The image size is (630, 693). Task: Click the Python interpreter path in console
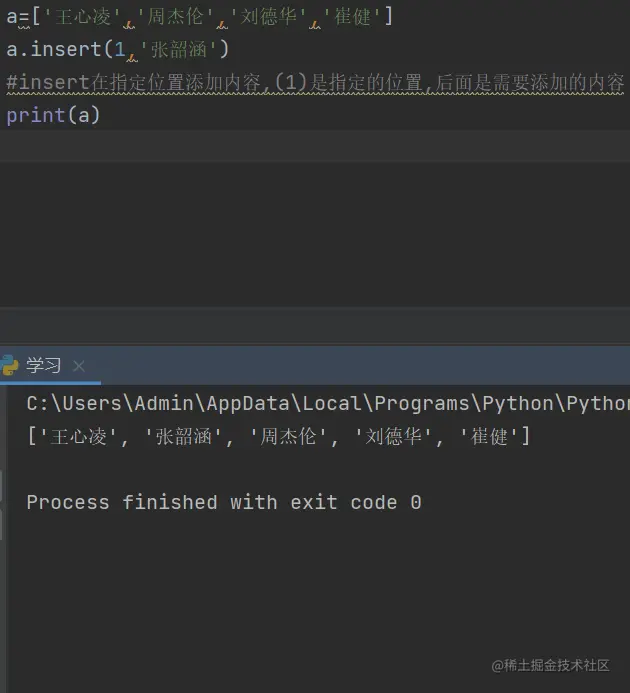coord(328,403)
